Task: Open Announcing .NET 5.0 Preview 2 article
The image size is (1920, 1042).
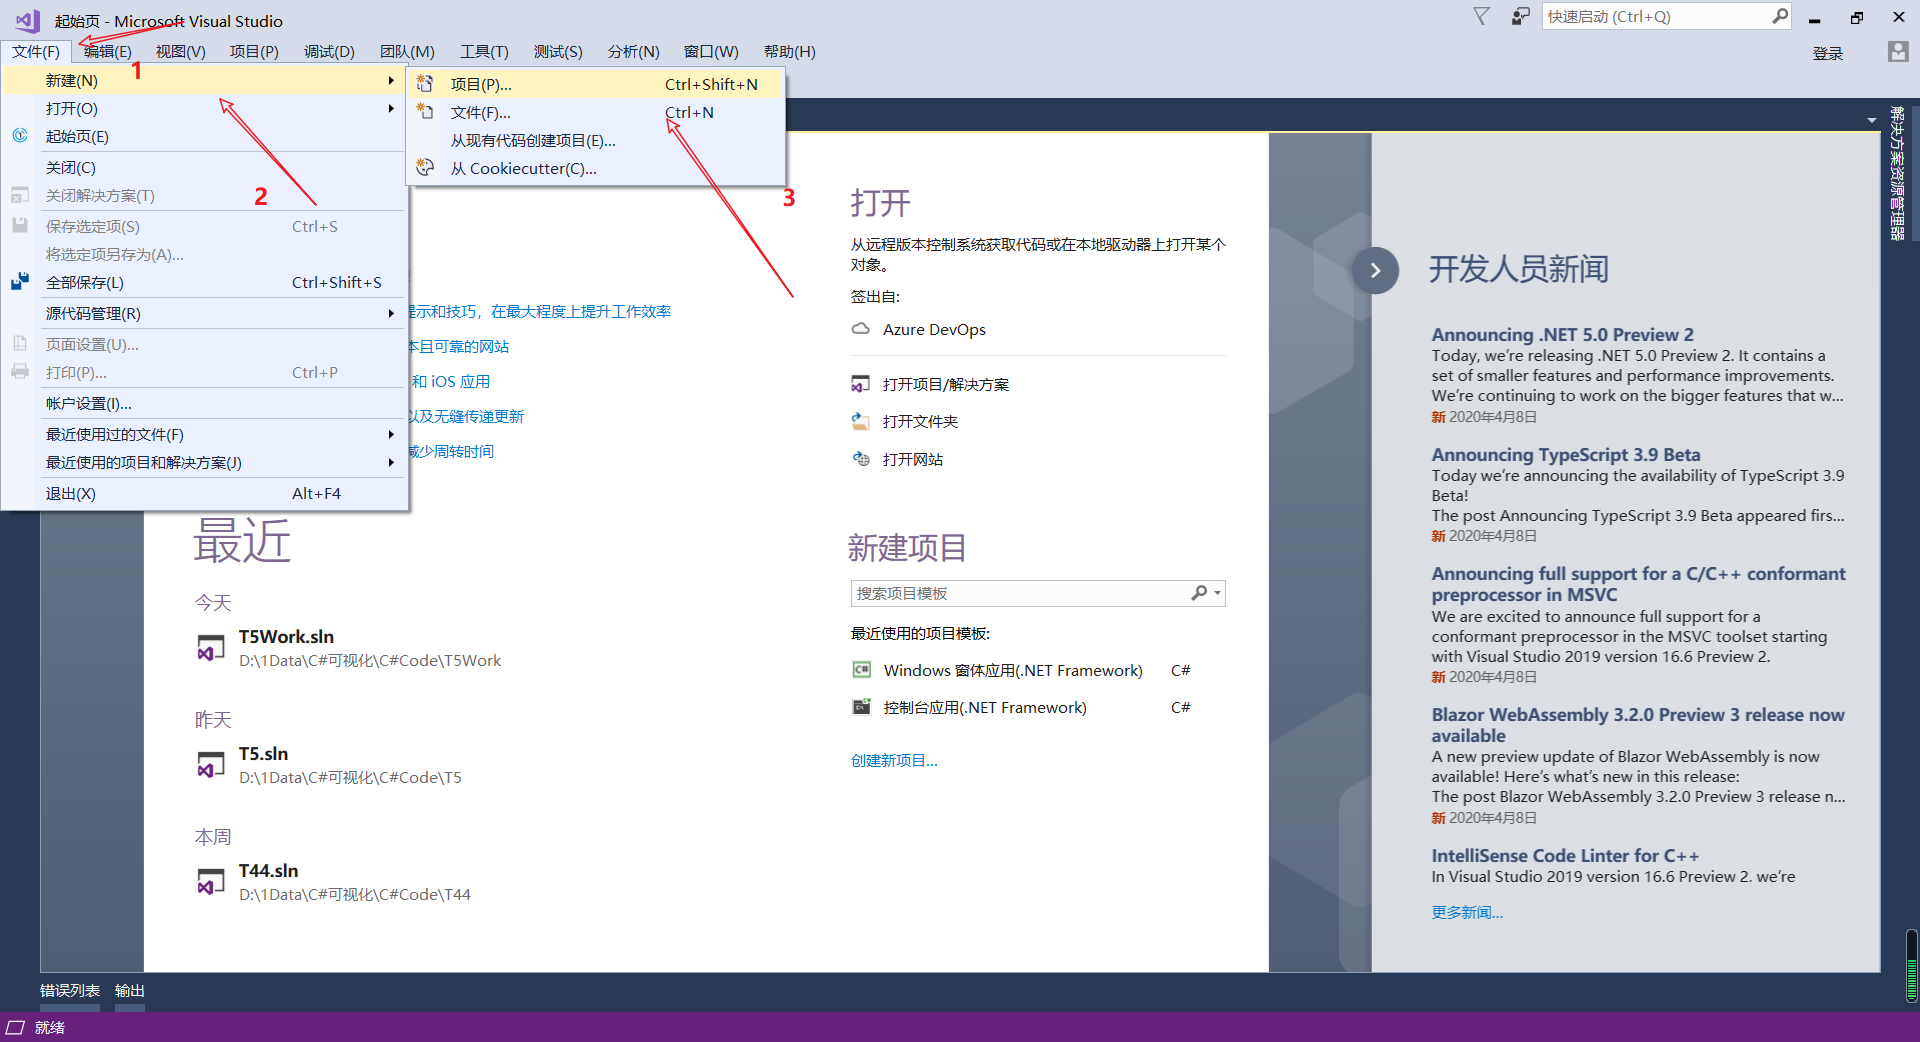Action: pyautogui.click(x=1562, y=335)
